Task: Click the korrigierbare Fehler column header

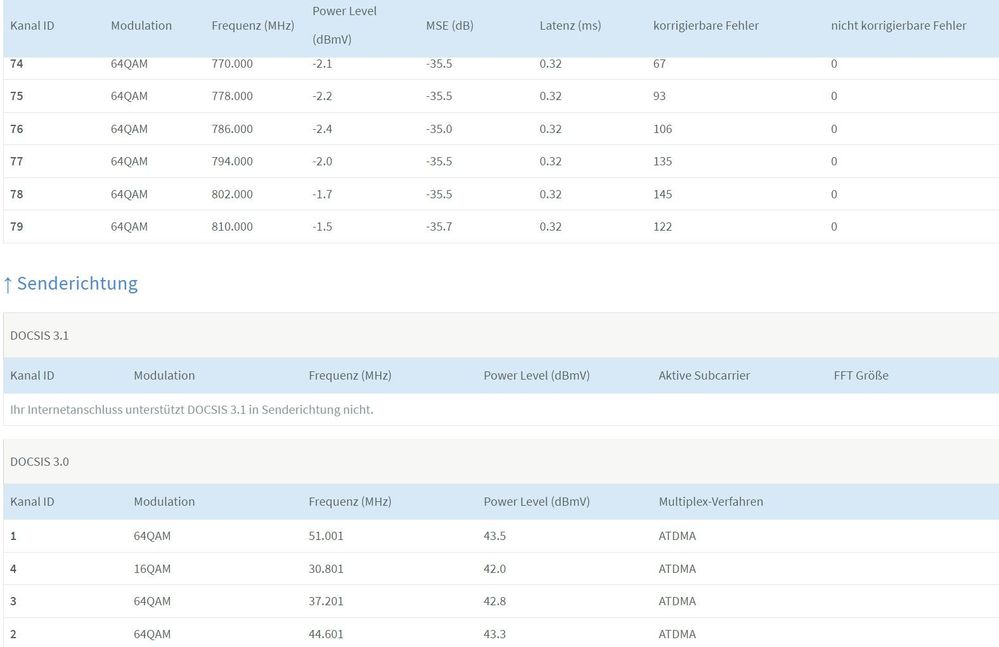Action: click(706, 26)
